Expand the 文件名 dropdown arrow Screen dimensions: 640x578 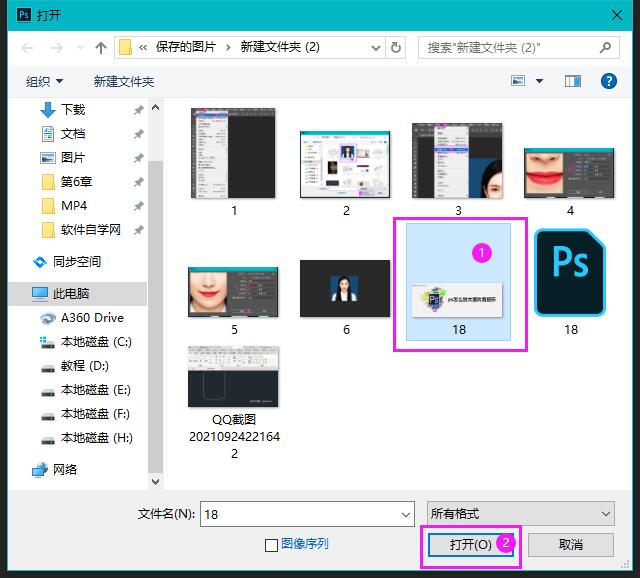(x=406, y=514)
